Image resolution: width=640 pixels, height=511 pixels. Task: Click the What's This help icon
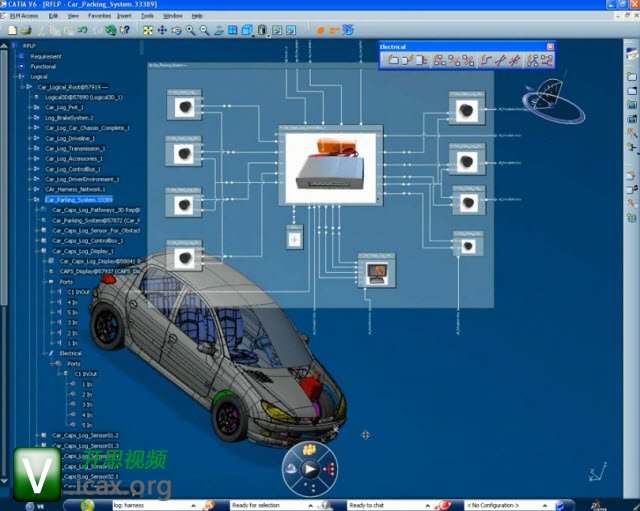(124, 30)
